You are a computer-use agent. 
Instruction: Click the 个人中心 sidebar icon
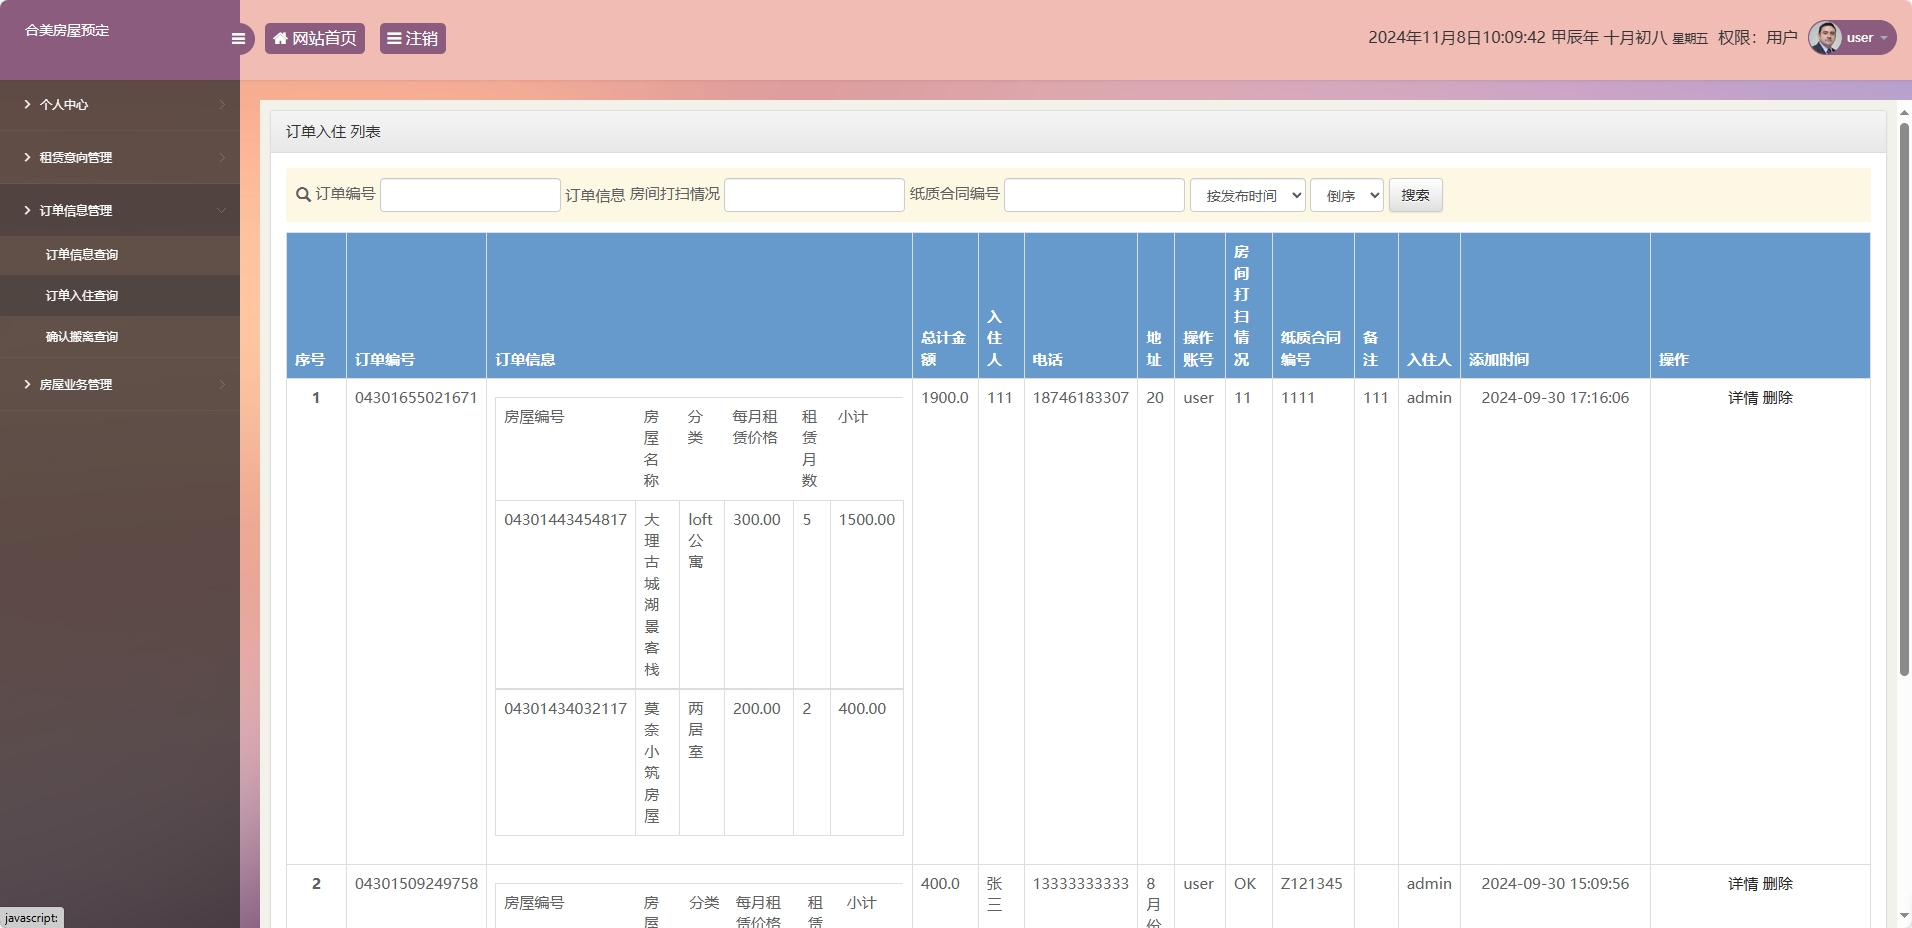26,104
